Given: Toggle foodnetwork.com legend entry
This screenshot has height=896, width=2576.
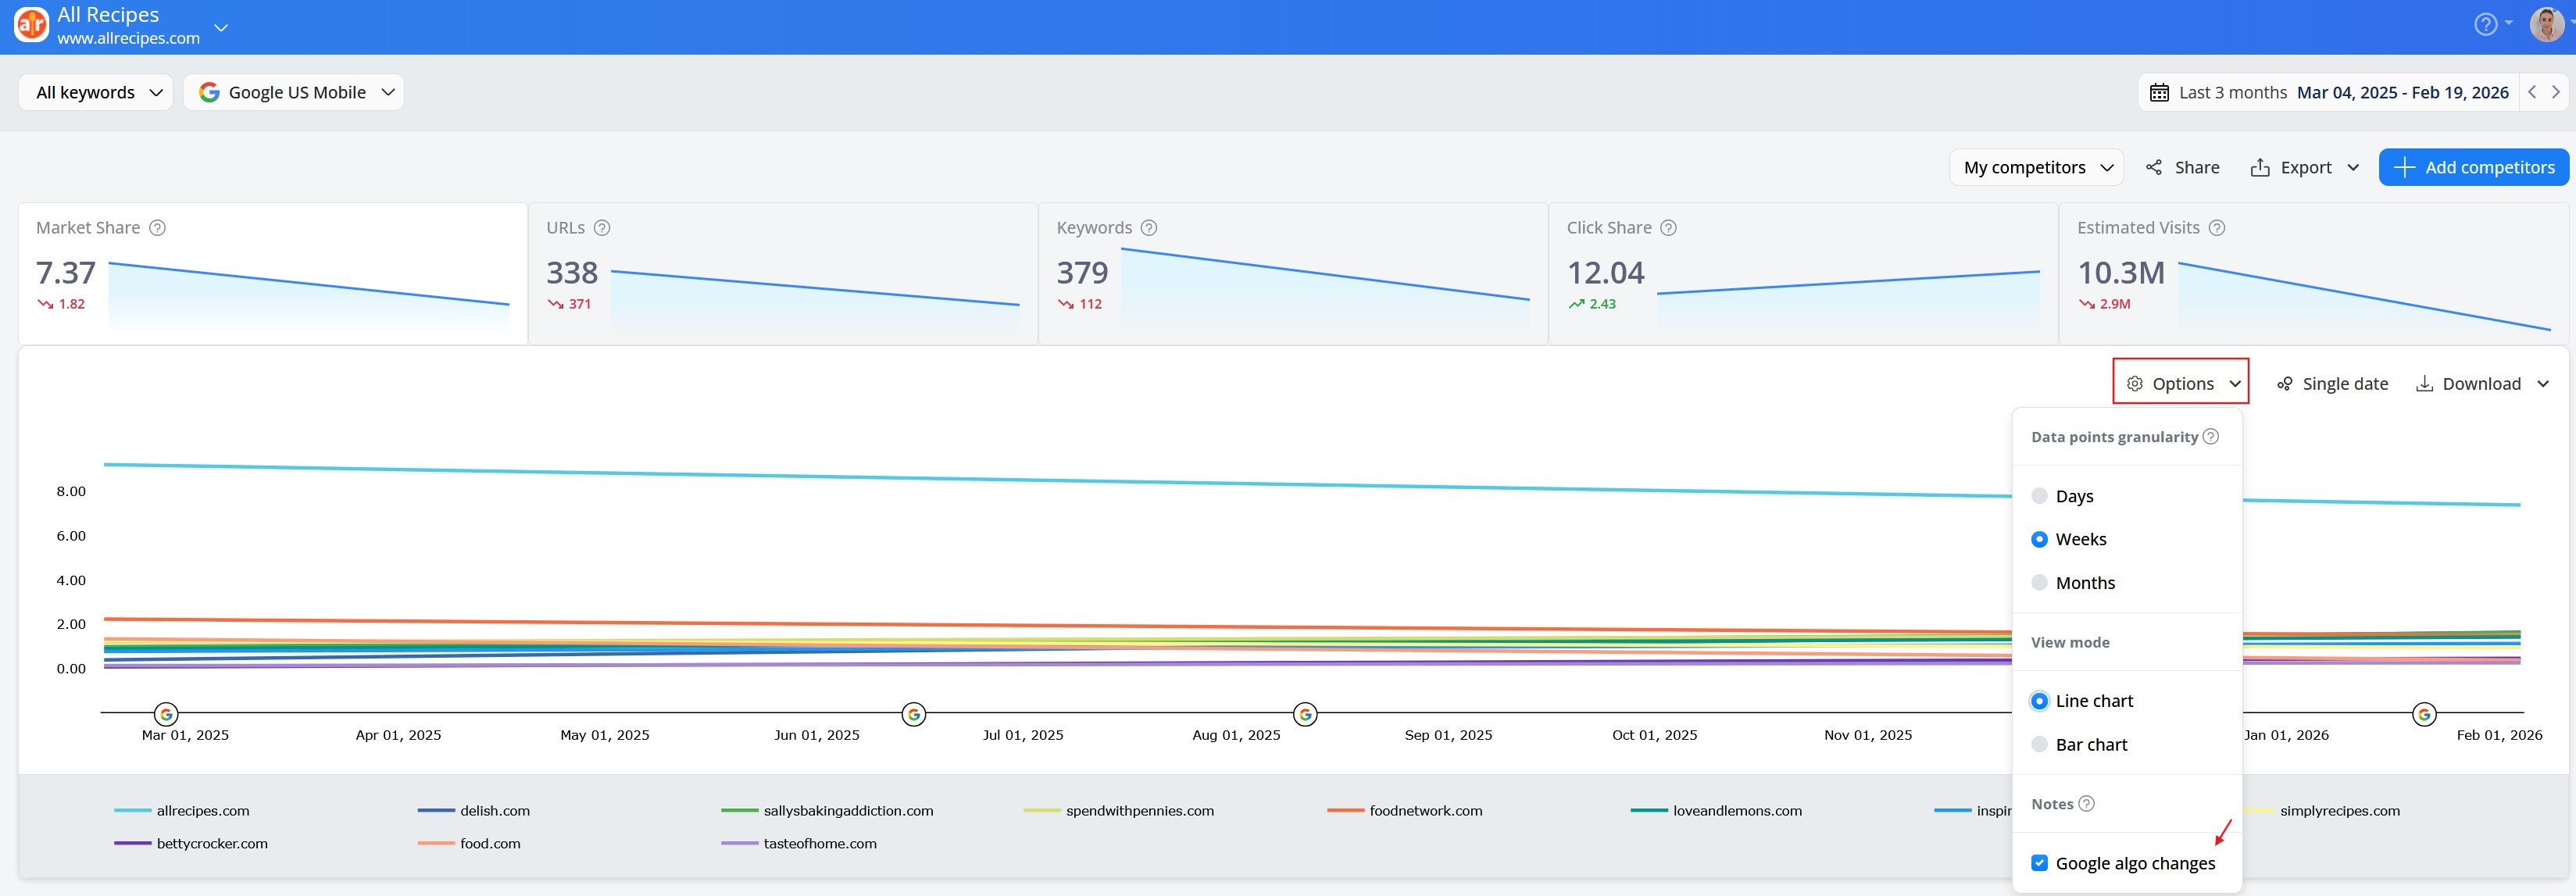Looking at the screenshot, I should point(1405,811).
